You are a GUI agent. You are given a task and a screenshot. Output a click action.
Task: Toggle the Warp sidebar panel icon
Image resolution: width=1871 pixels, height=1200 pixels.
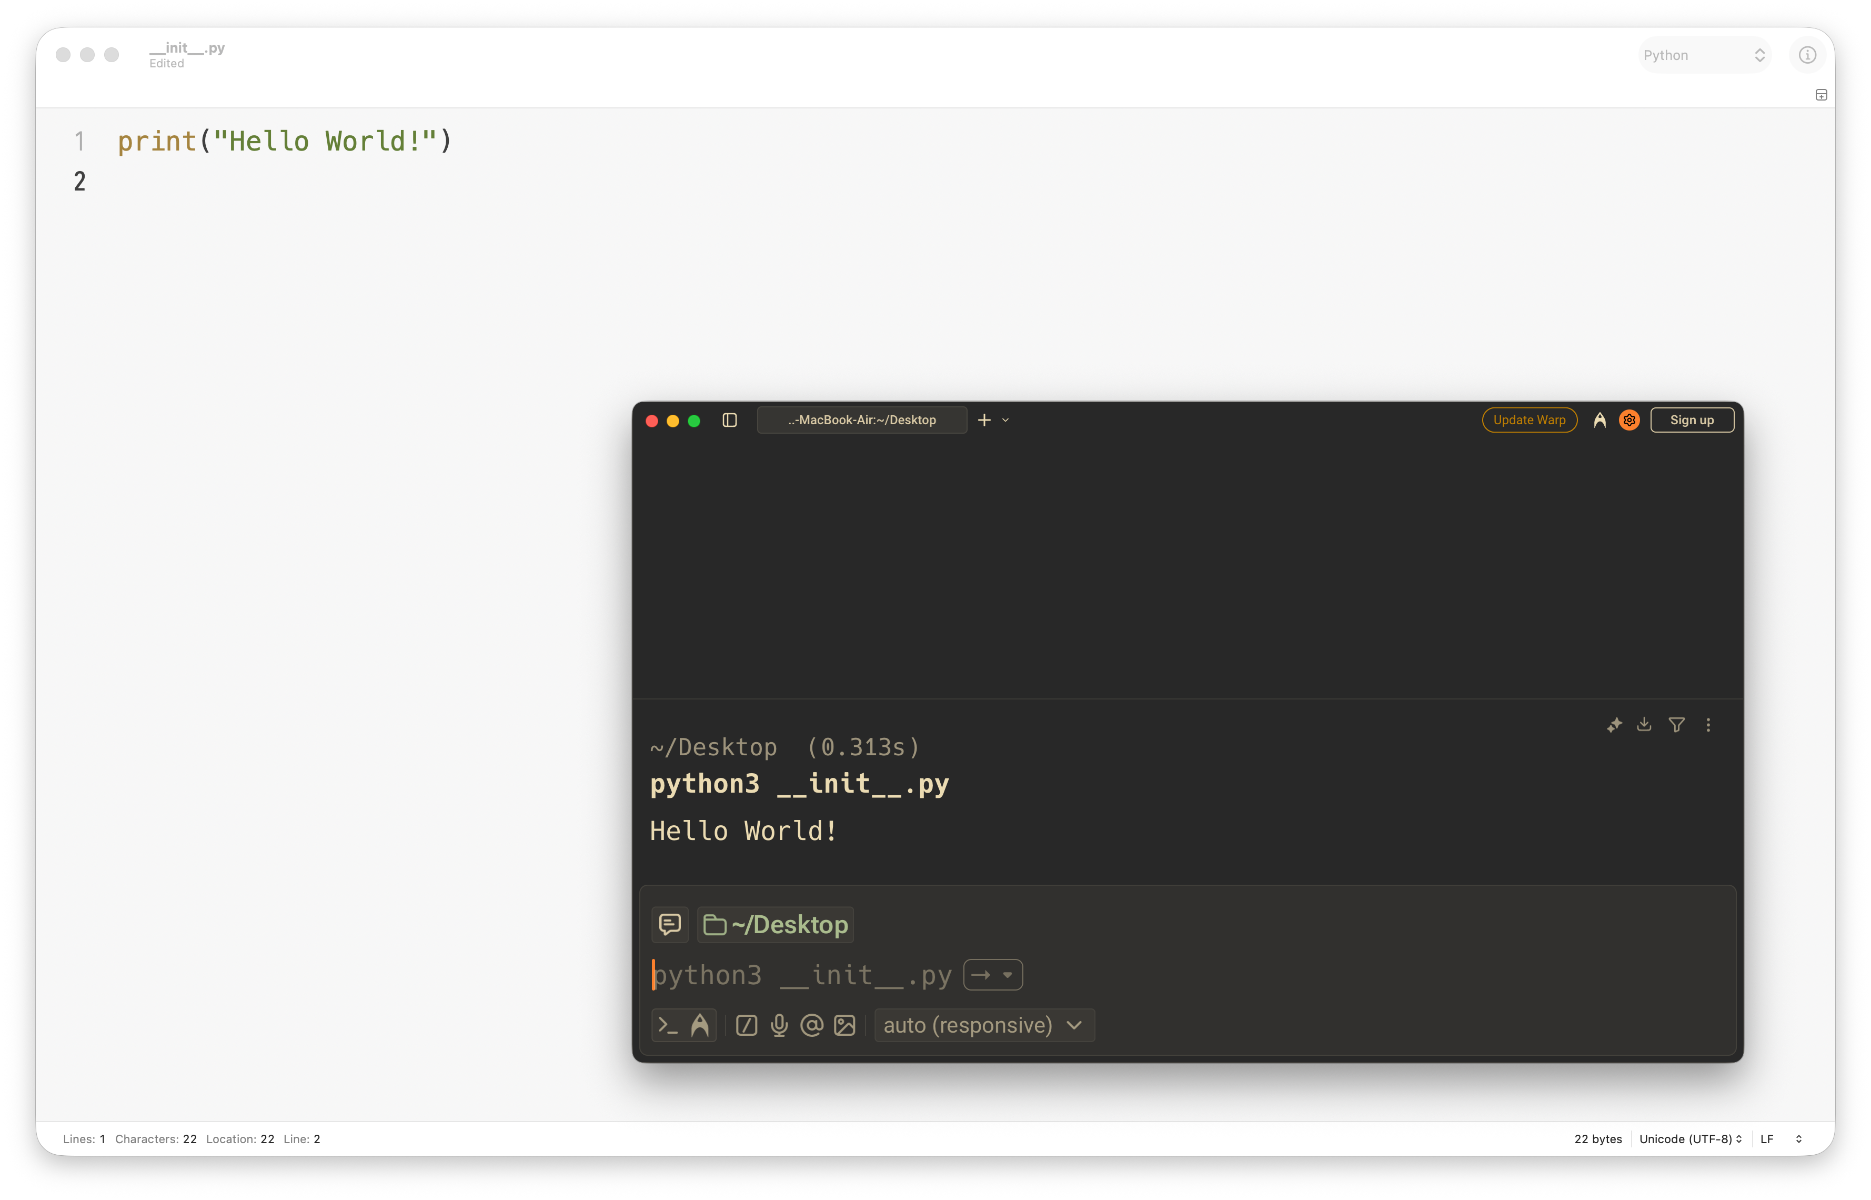click(730, 420)
